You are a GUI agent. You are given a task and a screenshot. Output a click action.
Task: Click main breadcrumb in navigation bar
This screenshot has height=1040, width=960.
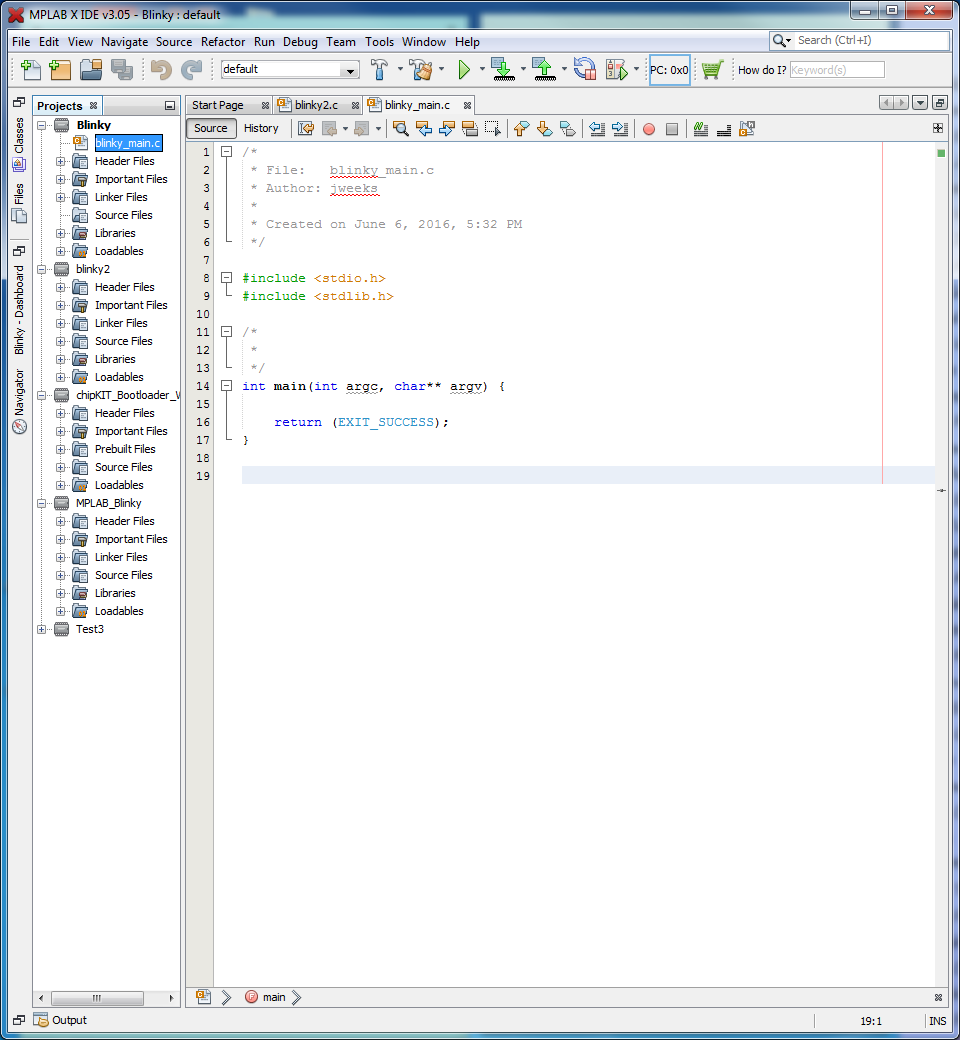(273, 997)
